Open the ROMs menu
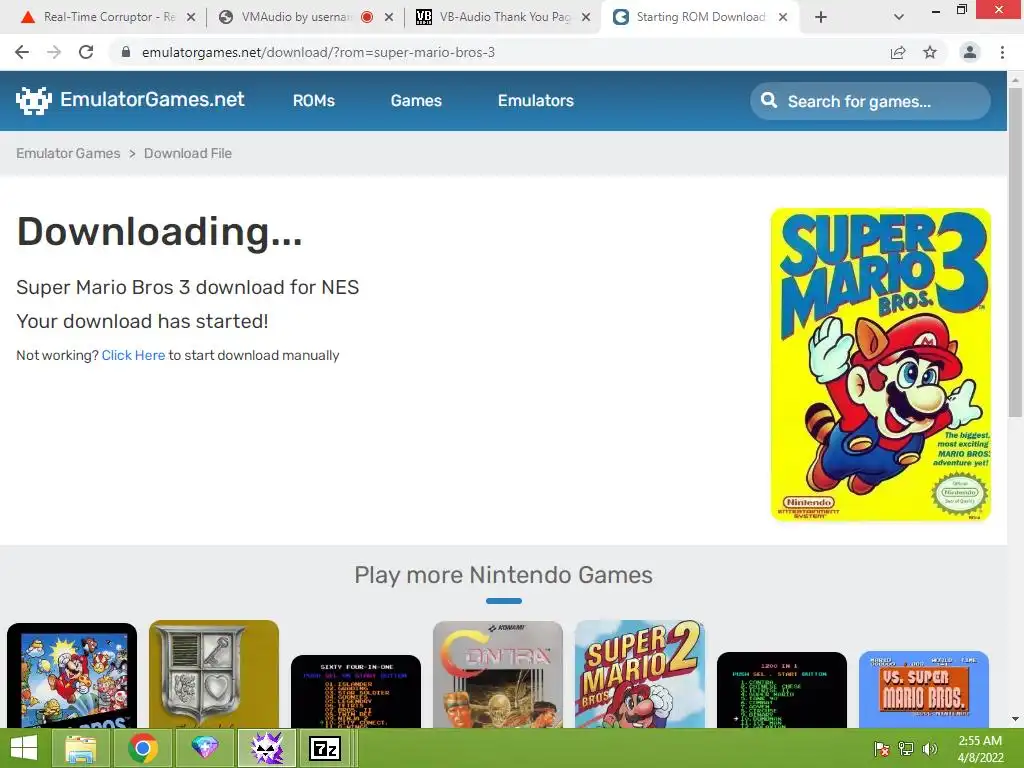 313,101
